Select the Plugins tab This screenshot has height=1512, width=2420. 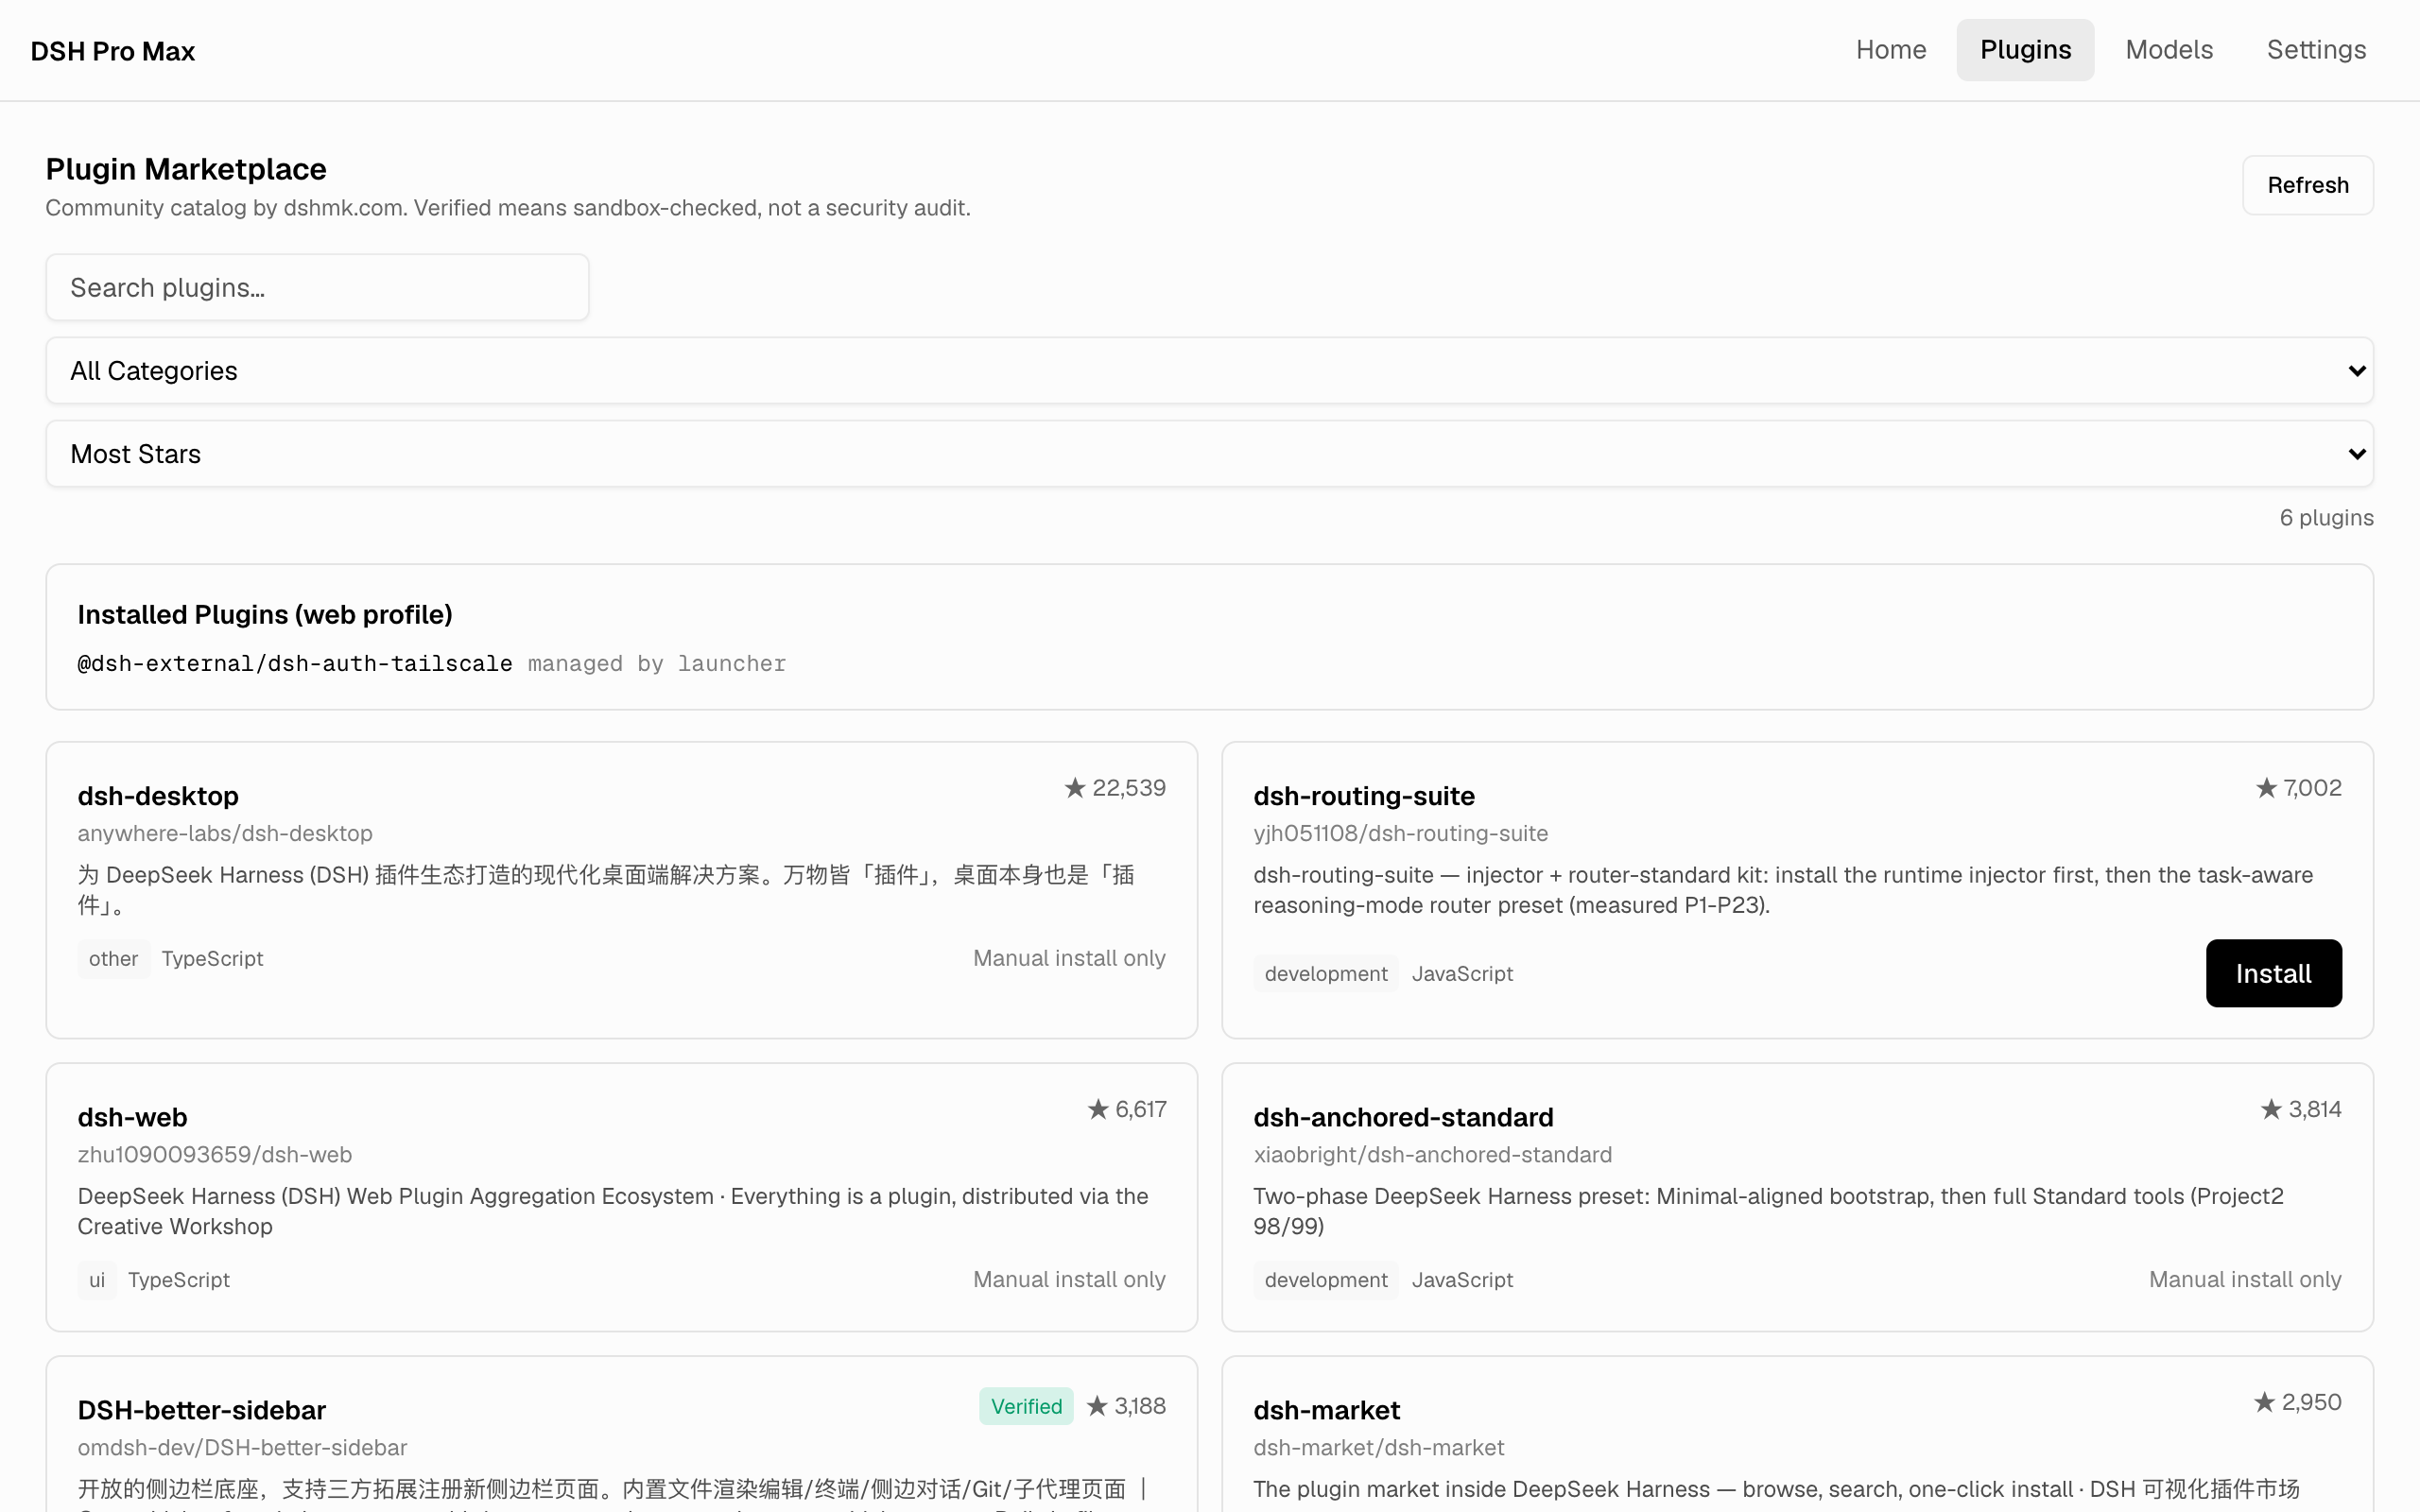point(2025,50)
